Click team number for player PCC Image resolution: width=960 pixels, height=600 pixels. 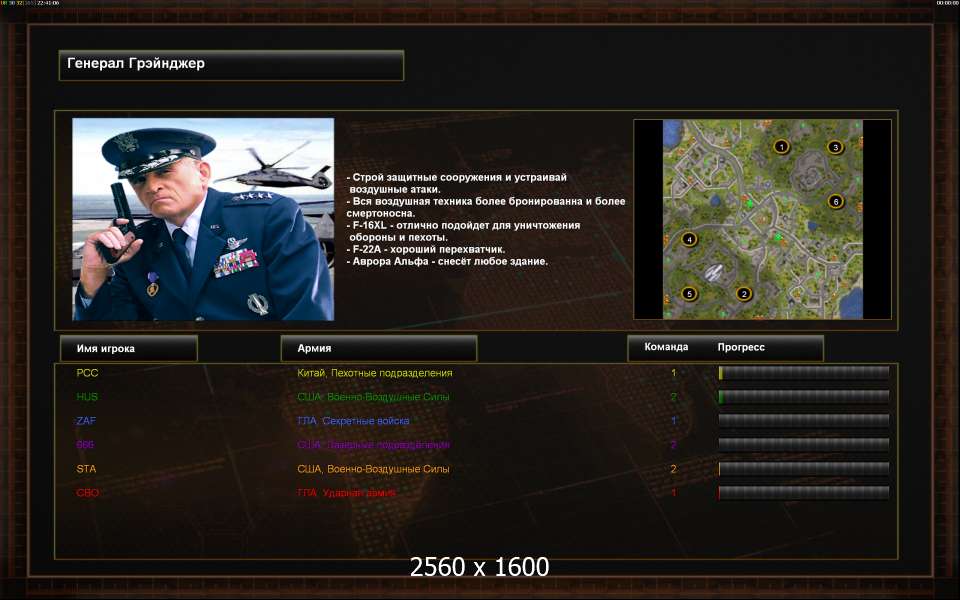click(673, 373)
